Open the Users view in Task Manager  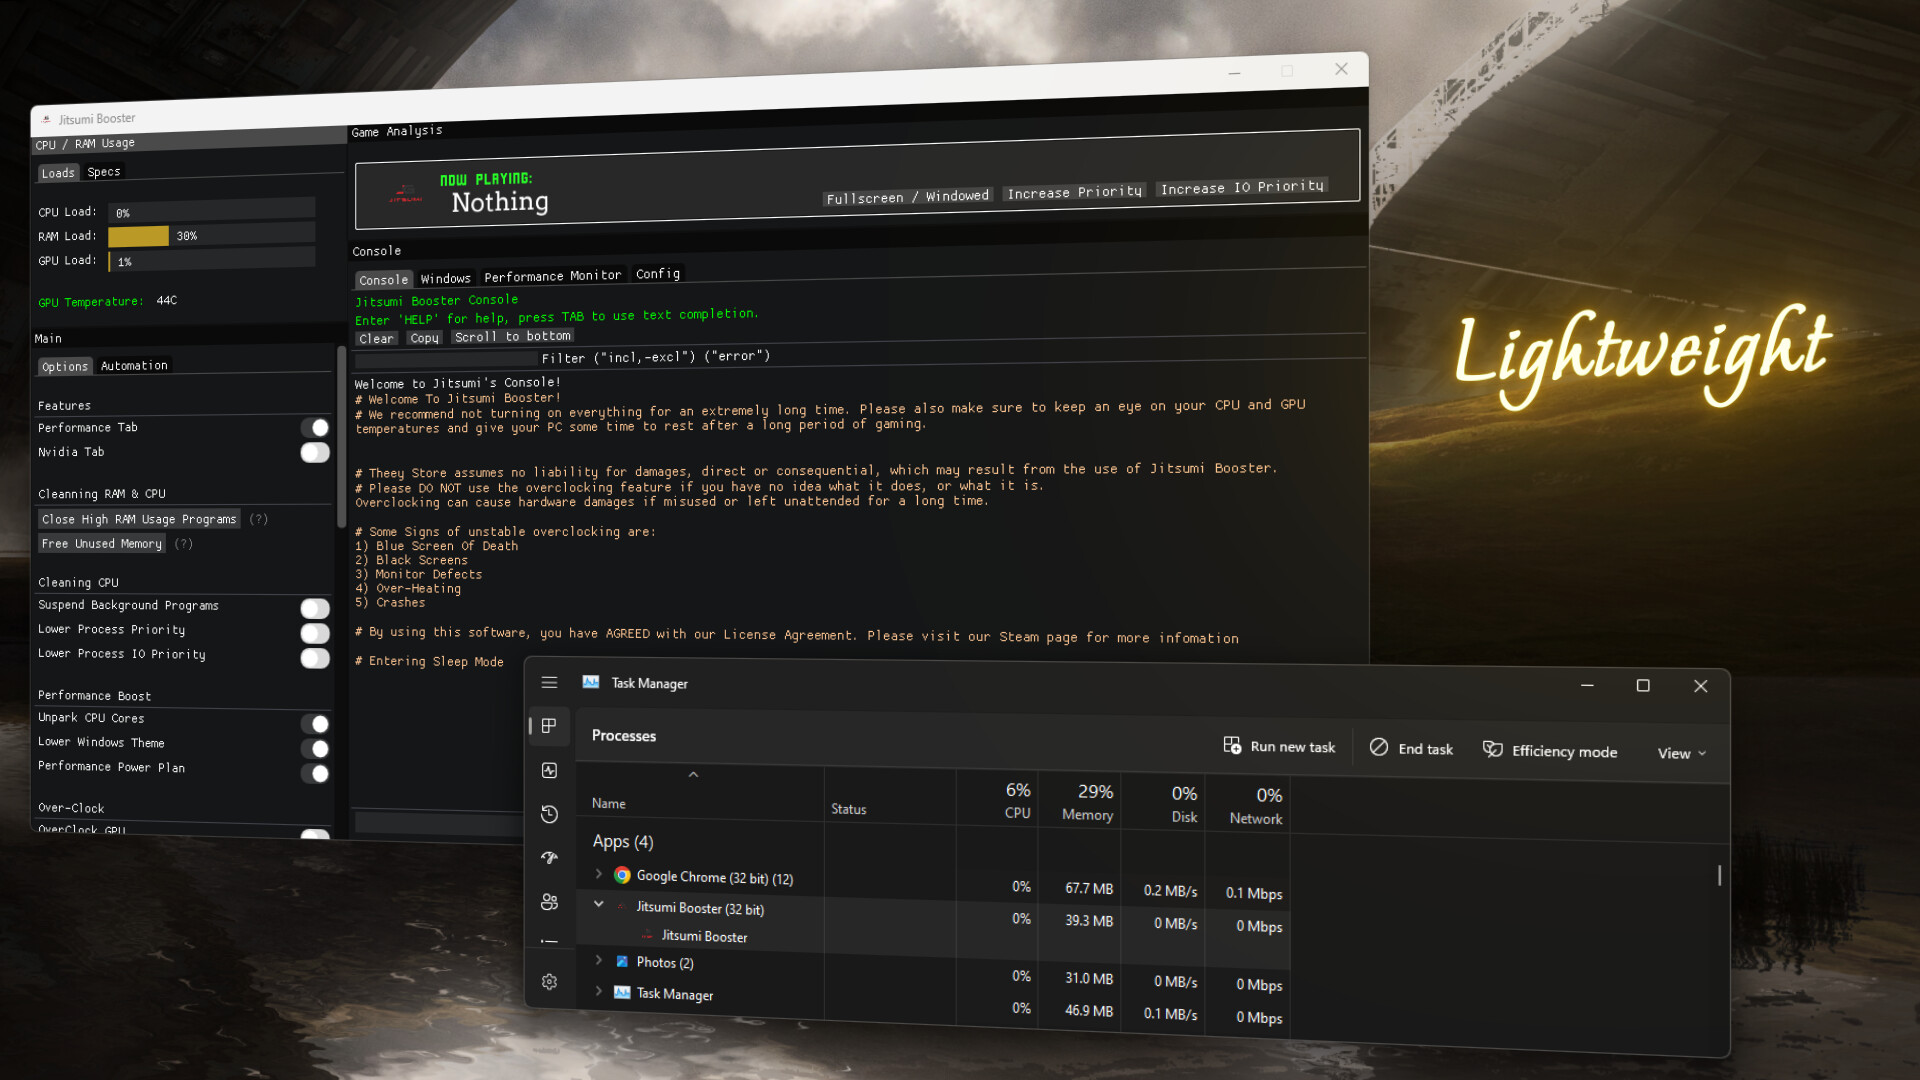coord(549,902)
